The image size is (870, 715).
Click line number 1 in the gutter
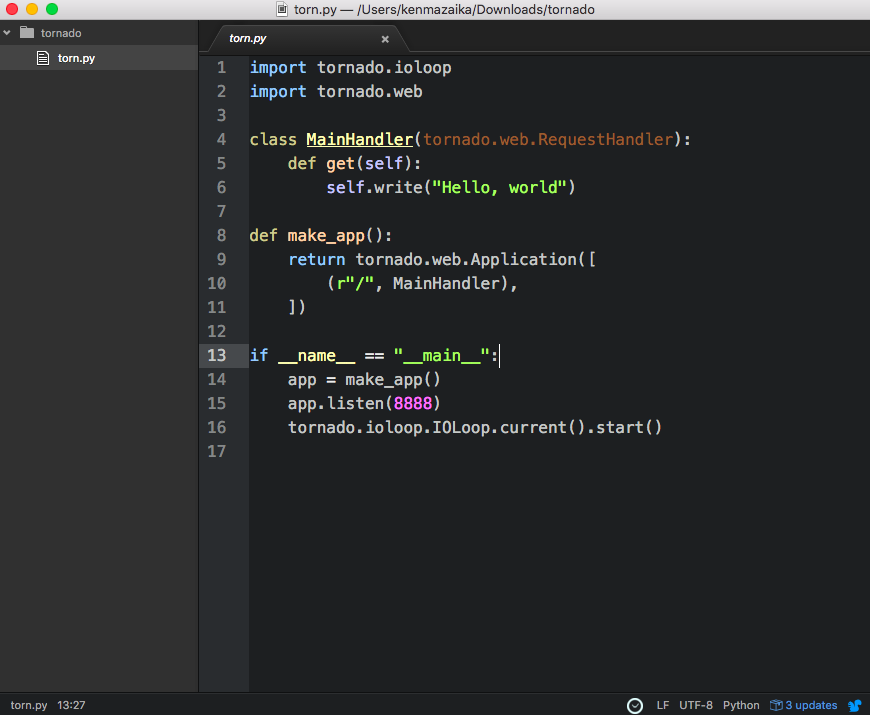tap(221, 68)
